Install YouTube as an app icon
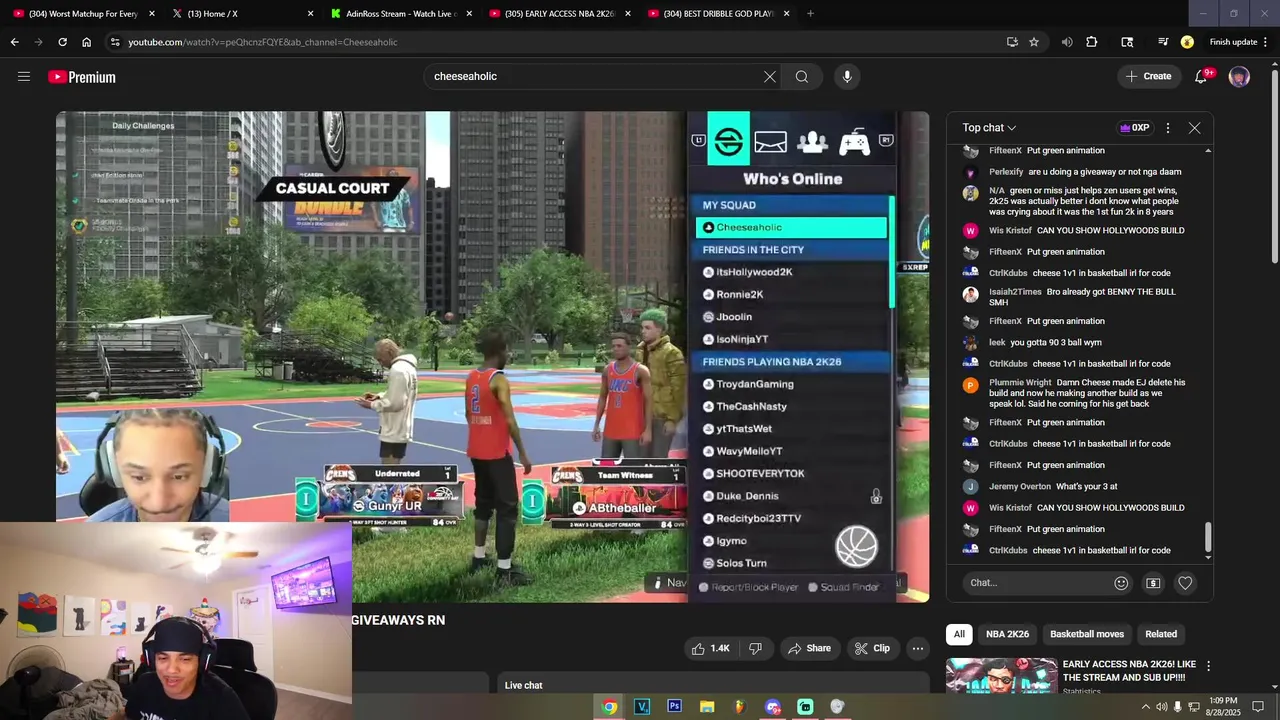 pos(1012,42)
